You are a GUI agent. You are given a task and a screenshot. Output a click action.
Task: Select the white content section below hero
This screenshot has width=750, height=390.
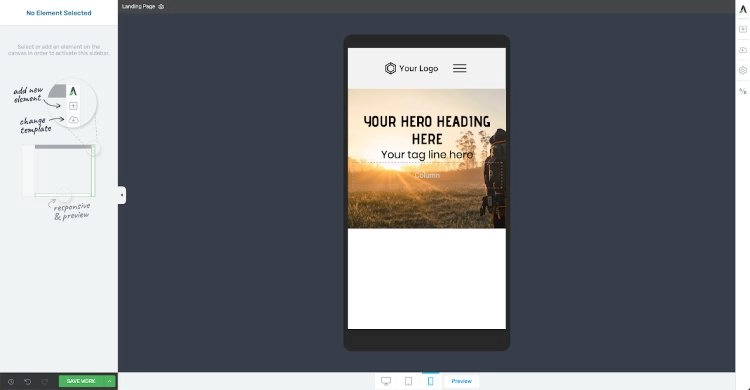tap(427, 279)
